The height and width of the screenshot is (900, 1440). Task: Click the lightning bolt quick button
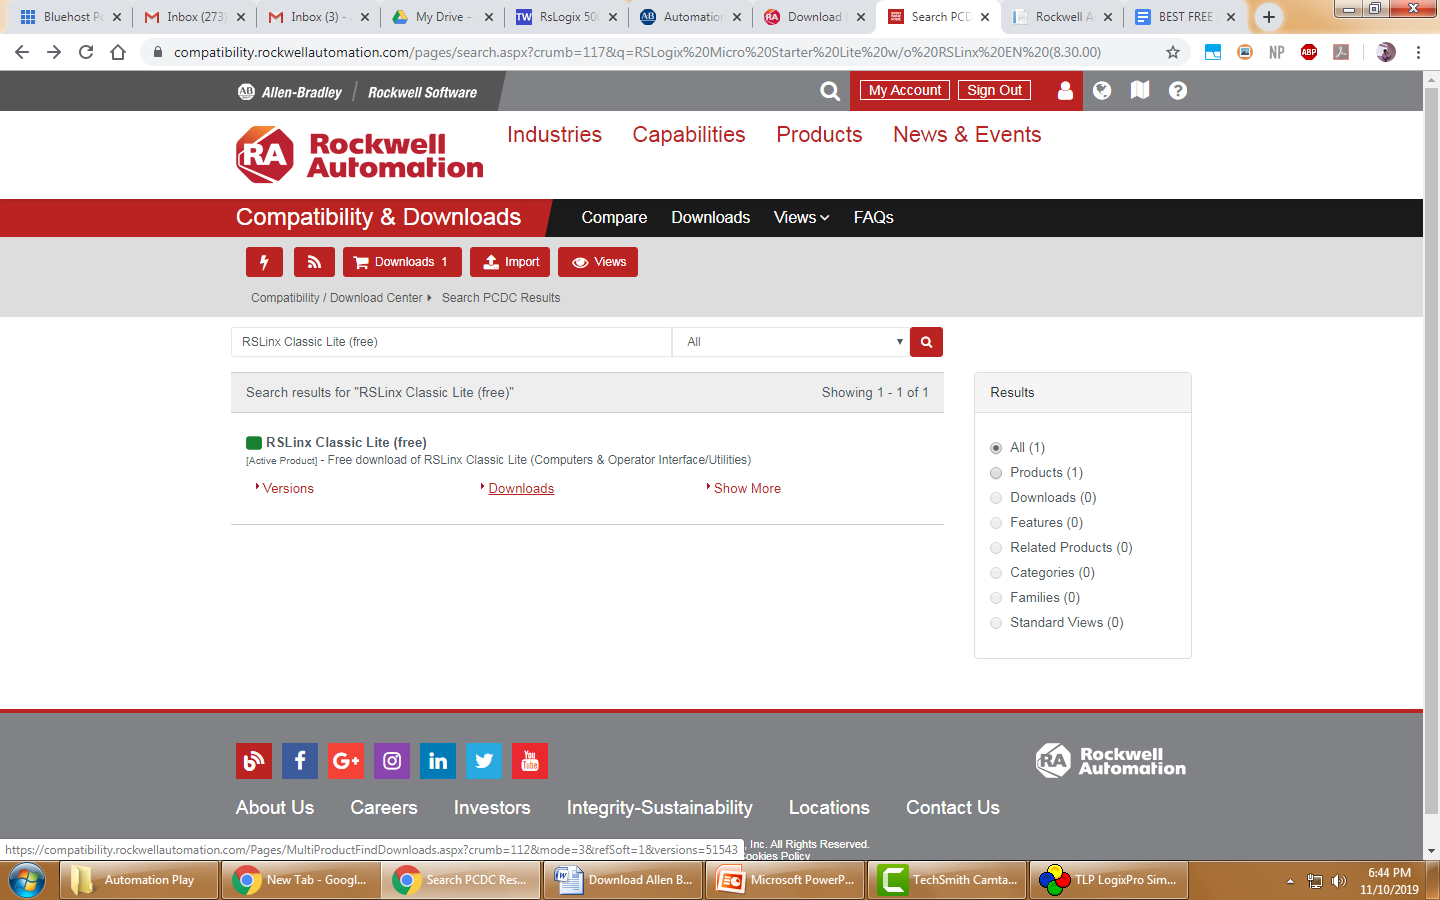264,262
